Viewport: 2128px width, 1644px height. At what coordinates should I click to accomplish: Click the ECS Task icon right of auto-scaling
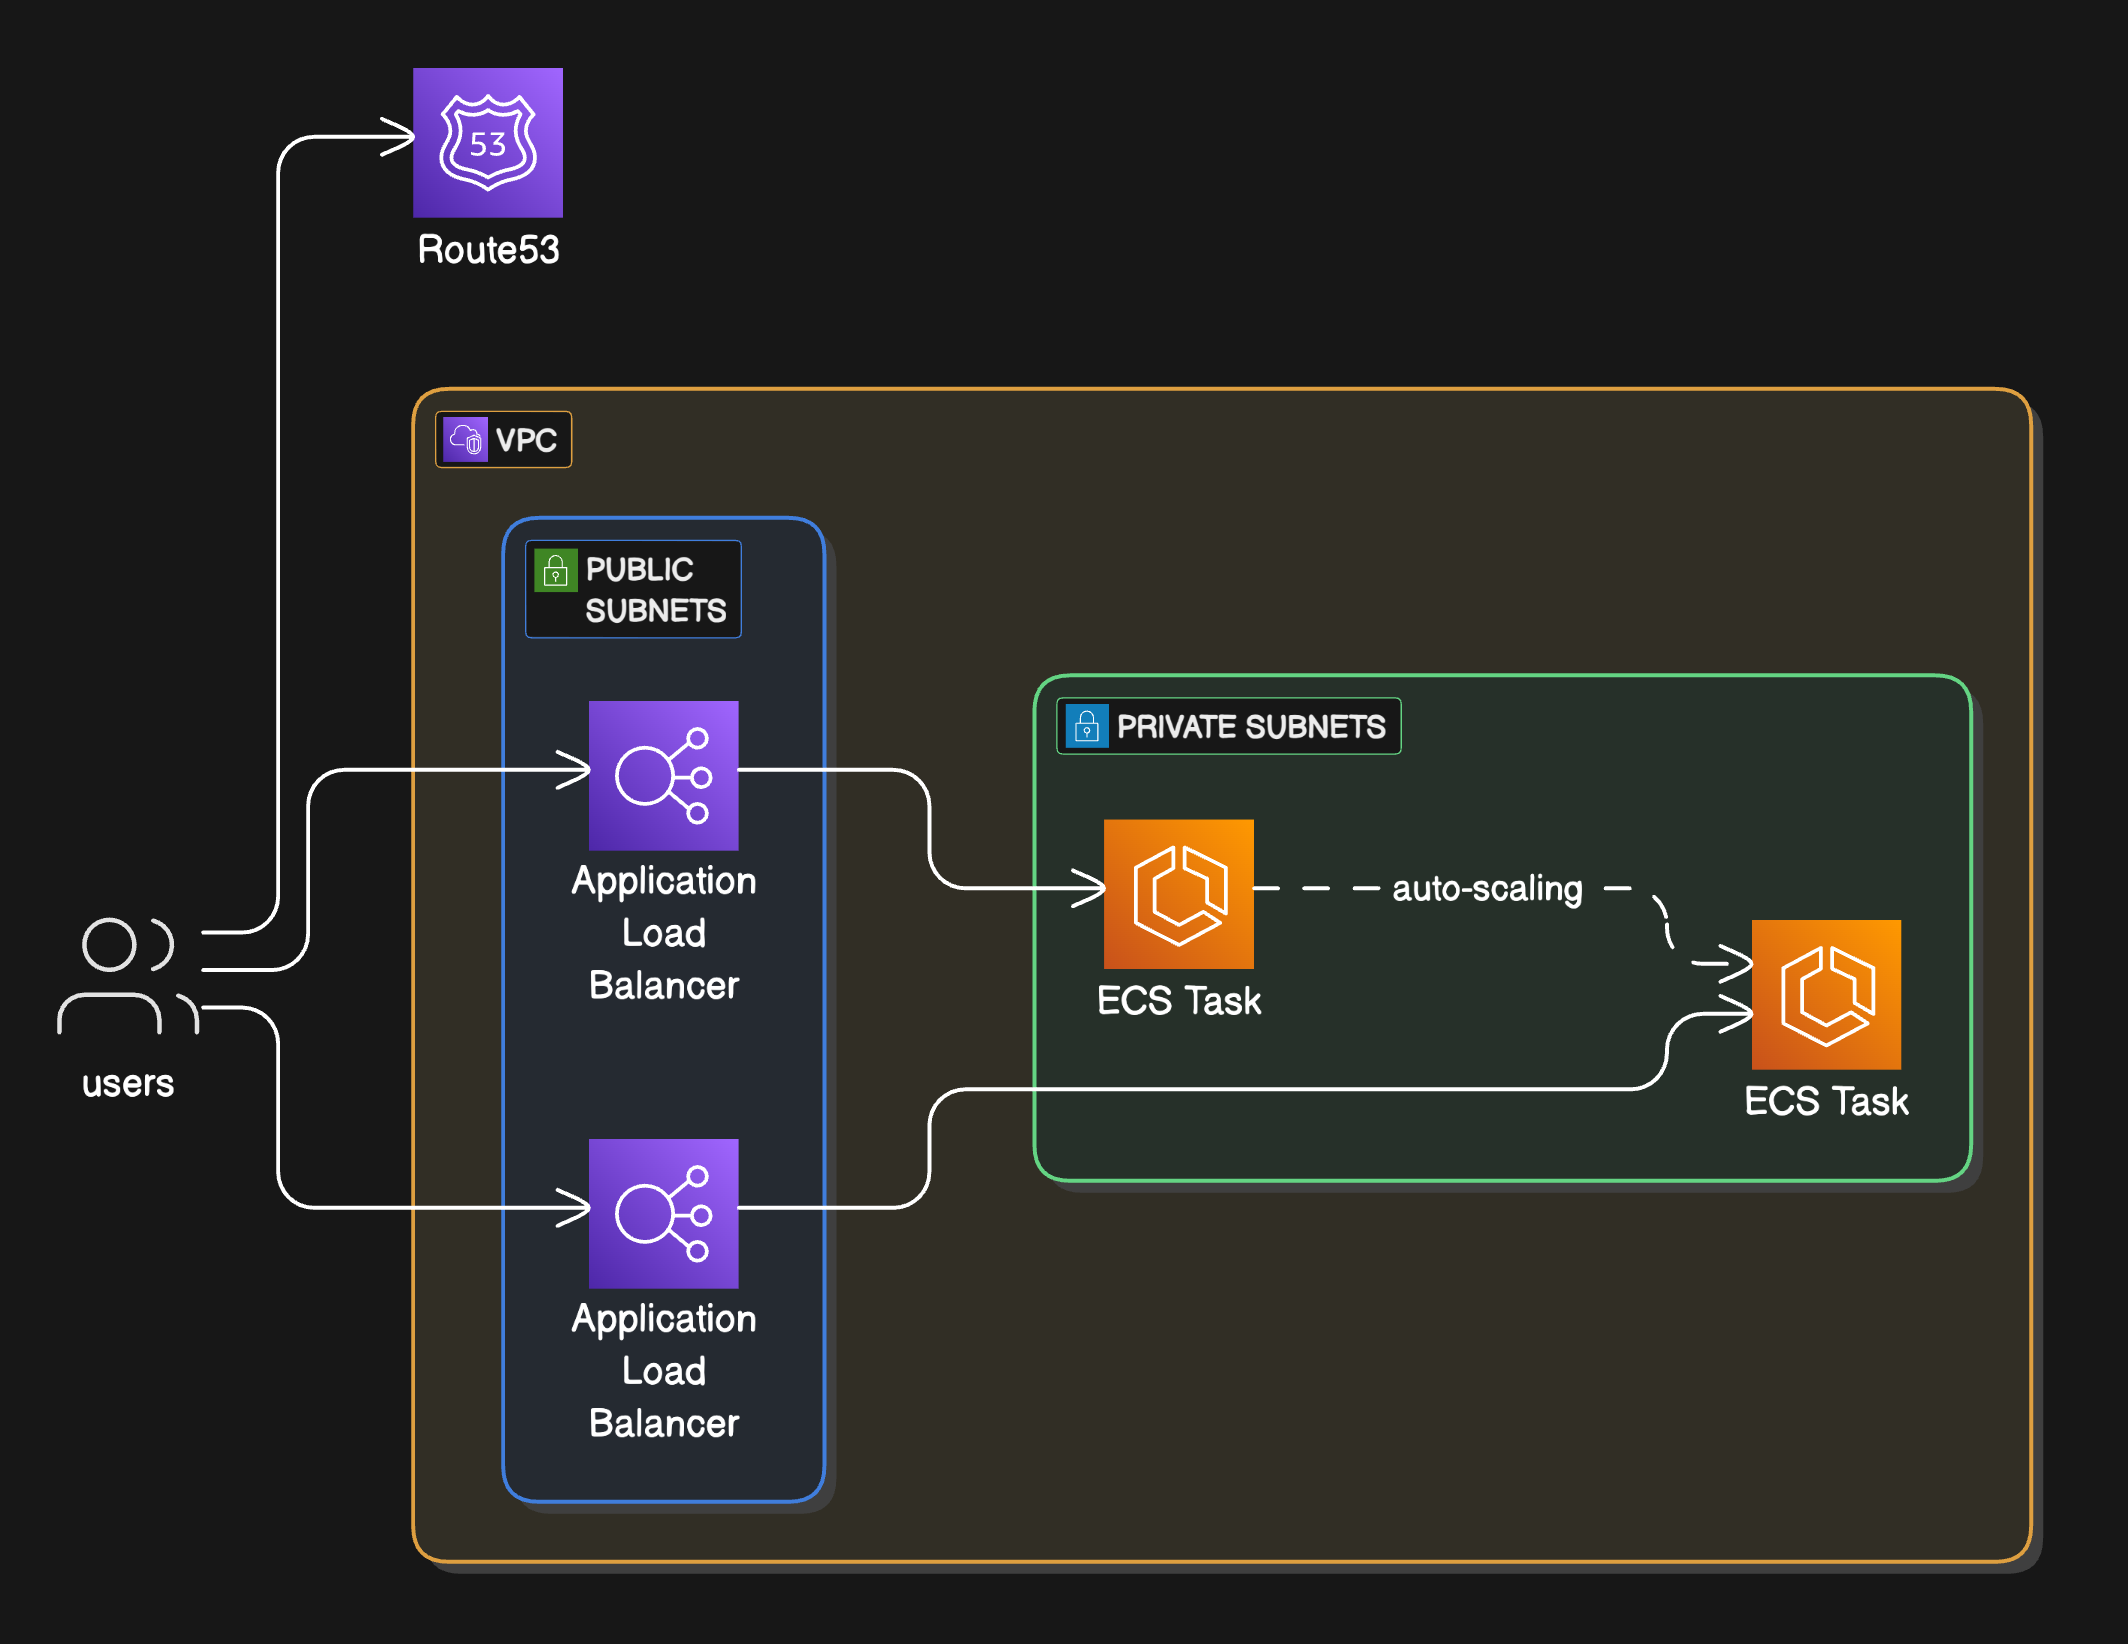tap(1826, 994)
